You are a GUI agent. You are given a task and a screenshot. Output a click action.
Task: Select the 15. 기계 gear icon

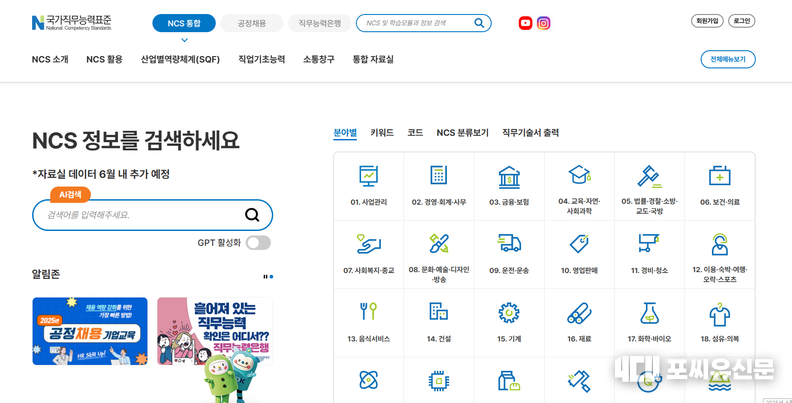click(x=509, y=313)
